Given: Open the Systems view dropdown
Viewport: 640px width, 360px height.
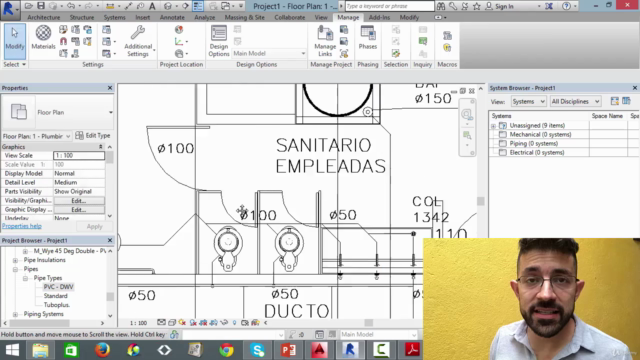Looking at the screenshot, I should click(x=528, y=101).
